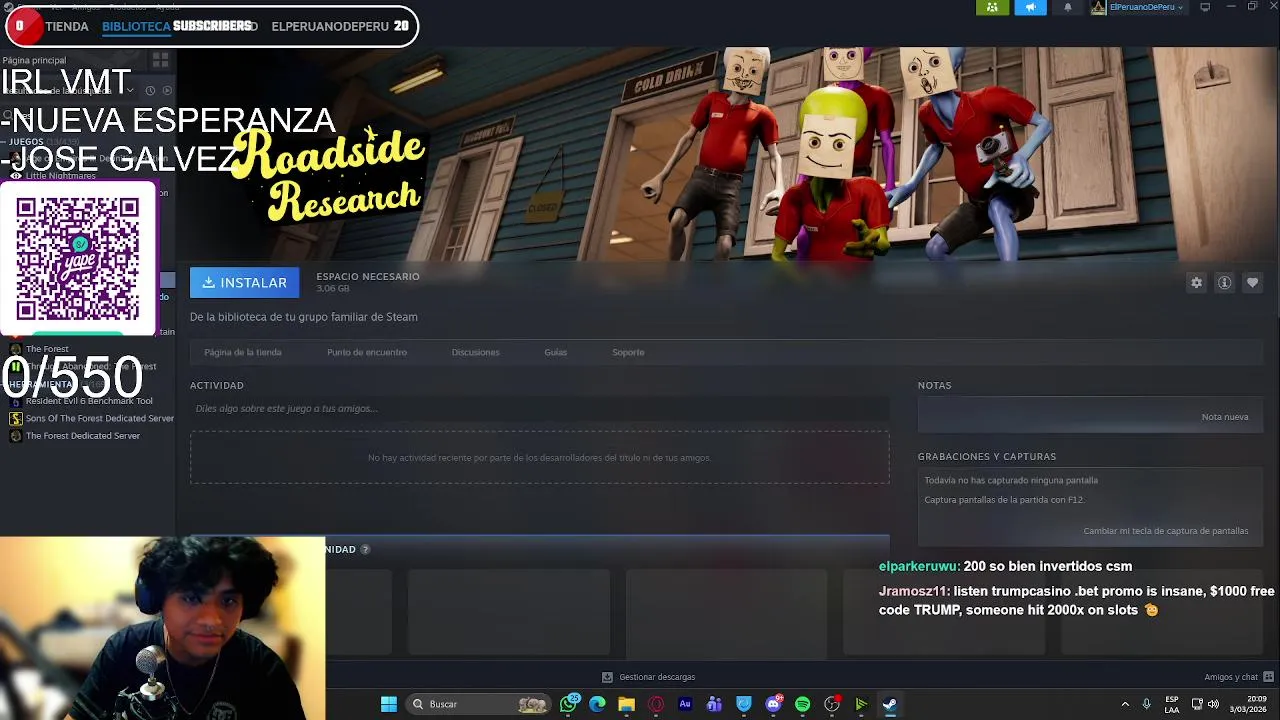Click ESP LAA language indicator
Screen dimensions: 1280x720
coord(1172,704)
